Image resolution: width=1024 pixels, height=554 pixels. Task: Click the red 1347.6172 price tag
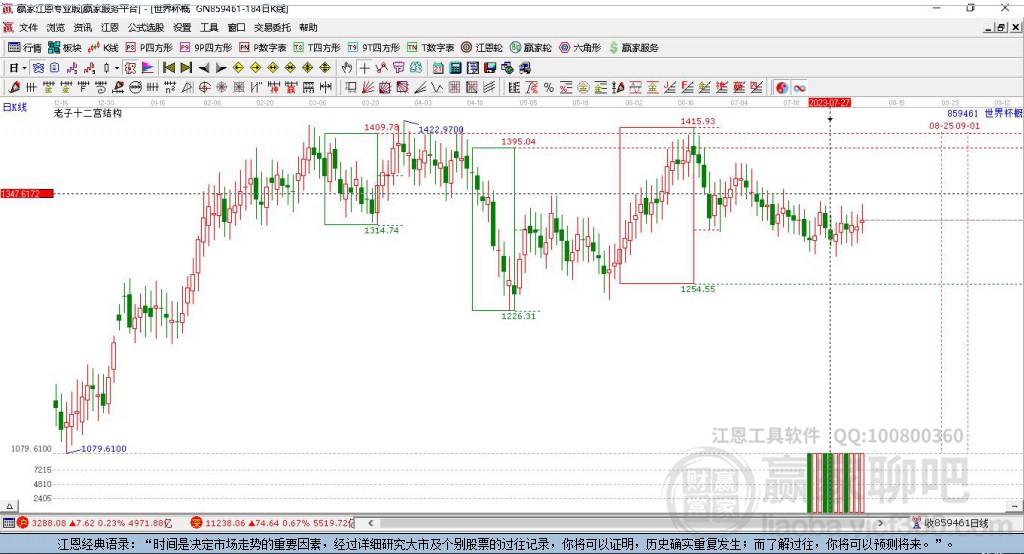27,193
